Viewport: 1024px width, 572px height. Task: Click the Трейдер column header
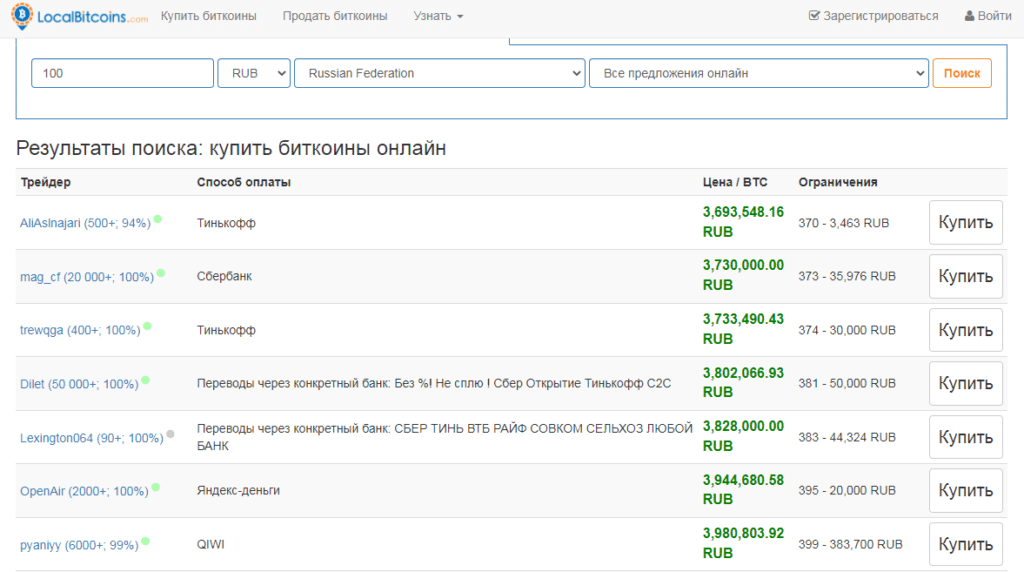46,182
